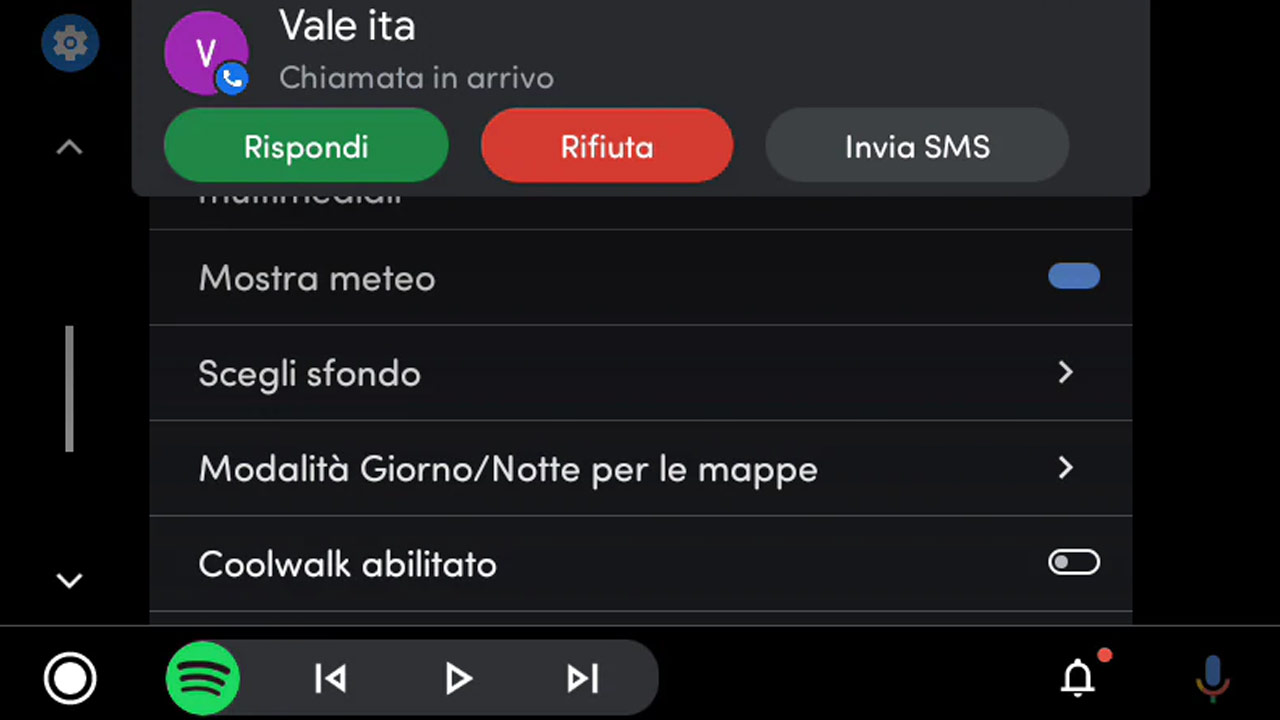Screen dimensions: 1280x720
Task: Click the down chevron on left sidebar
Action: 69,580
